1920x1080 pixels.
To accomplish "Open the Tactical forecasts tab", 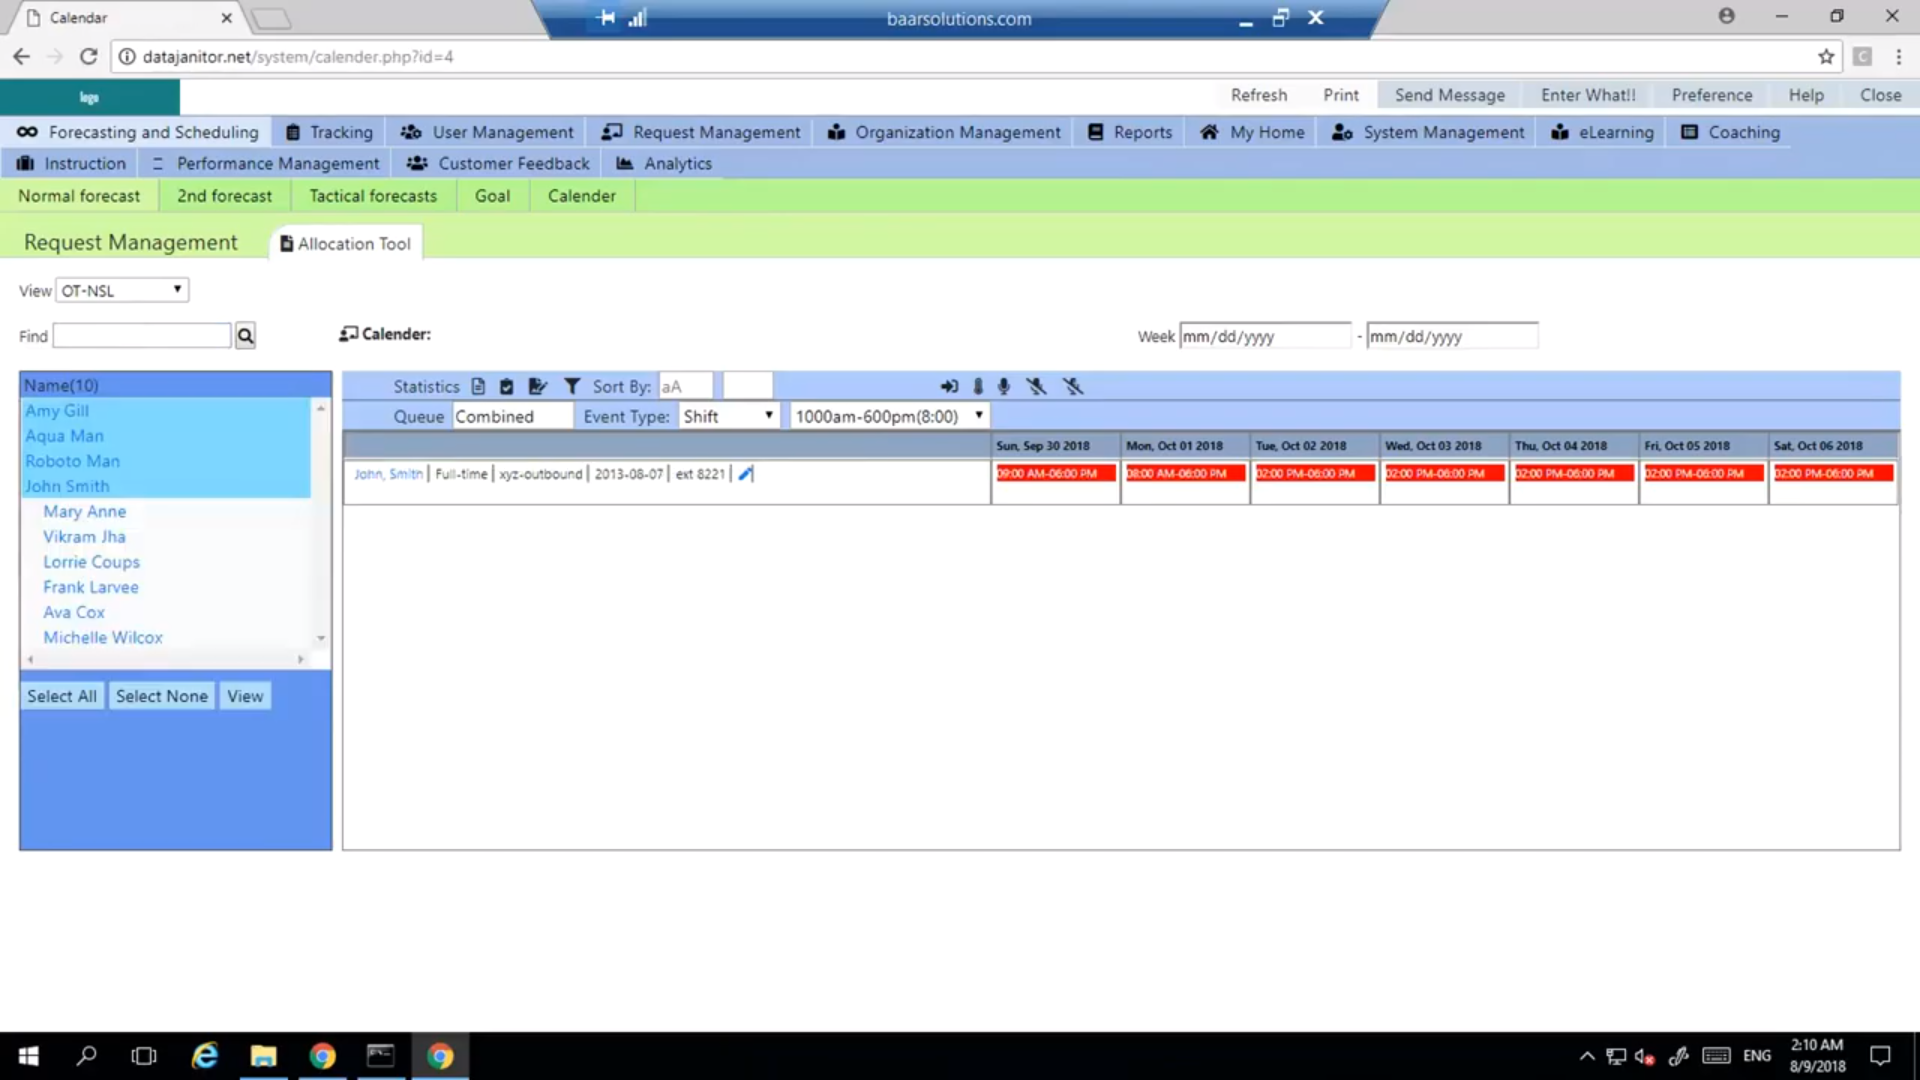I will click(372, 196).
